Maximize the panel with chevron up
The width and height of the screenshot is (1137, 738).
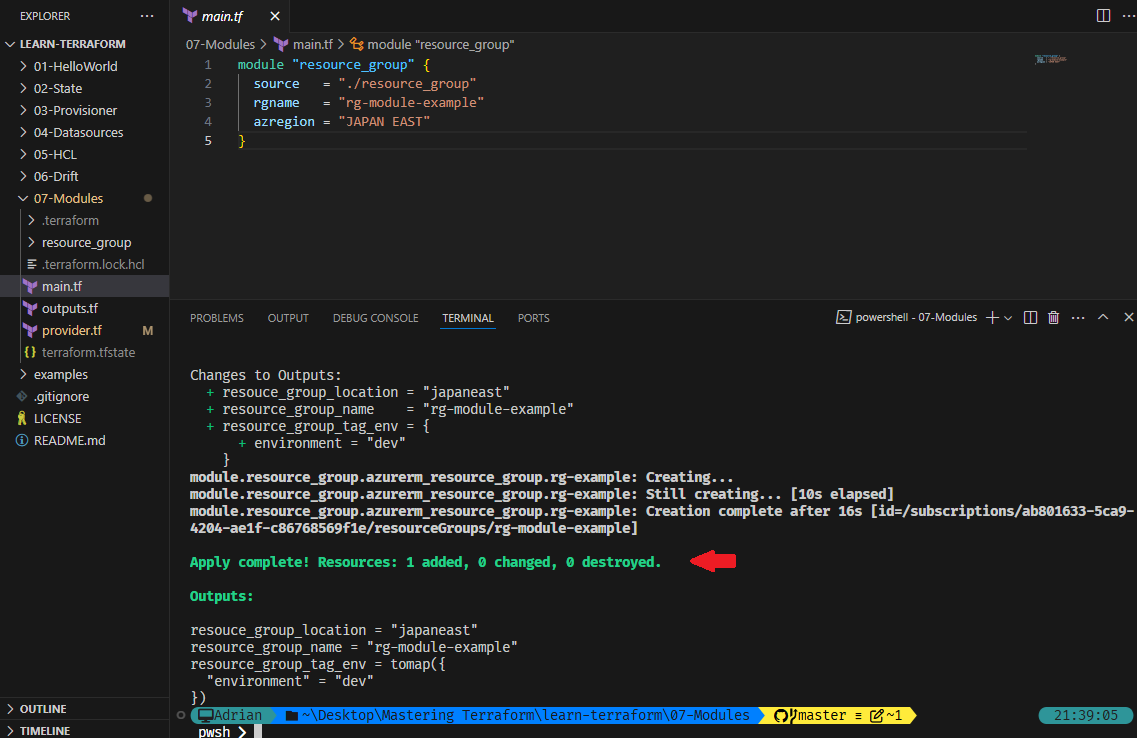1103,318
